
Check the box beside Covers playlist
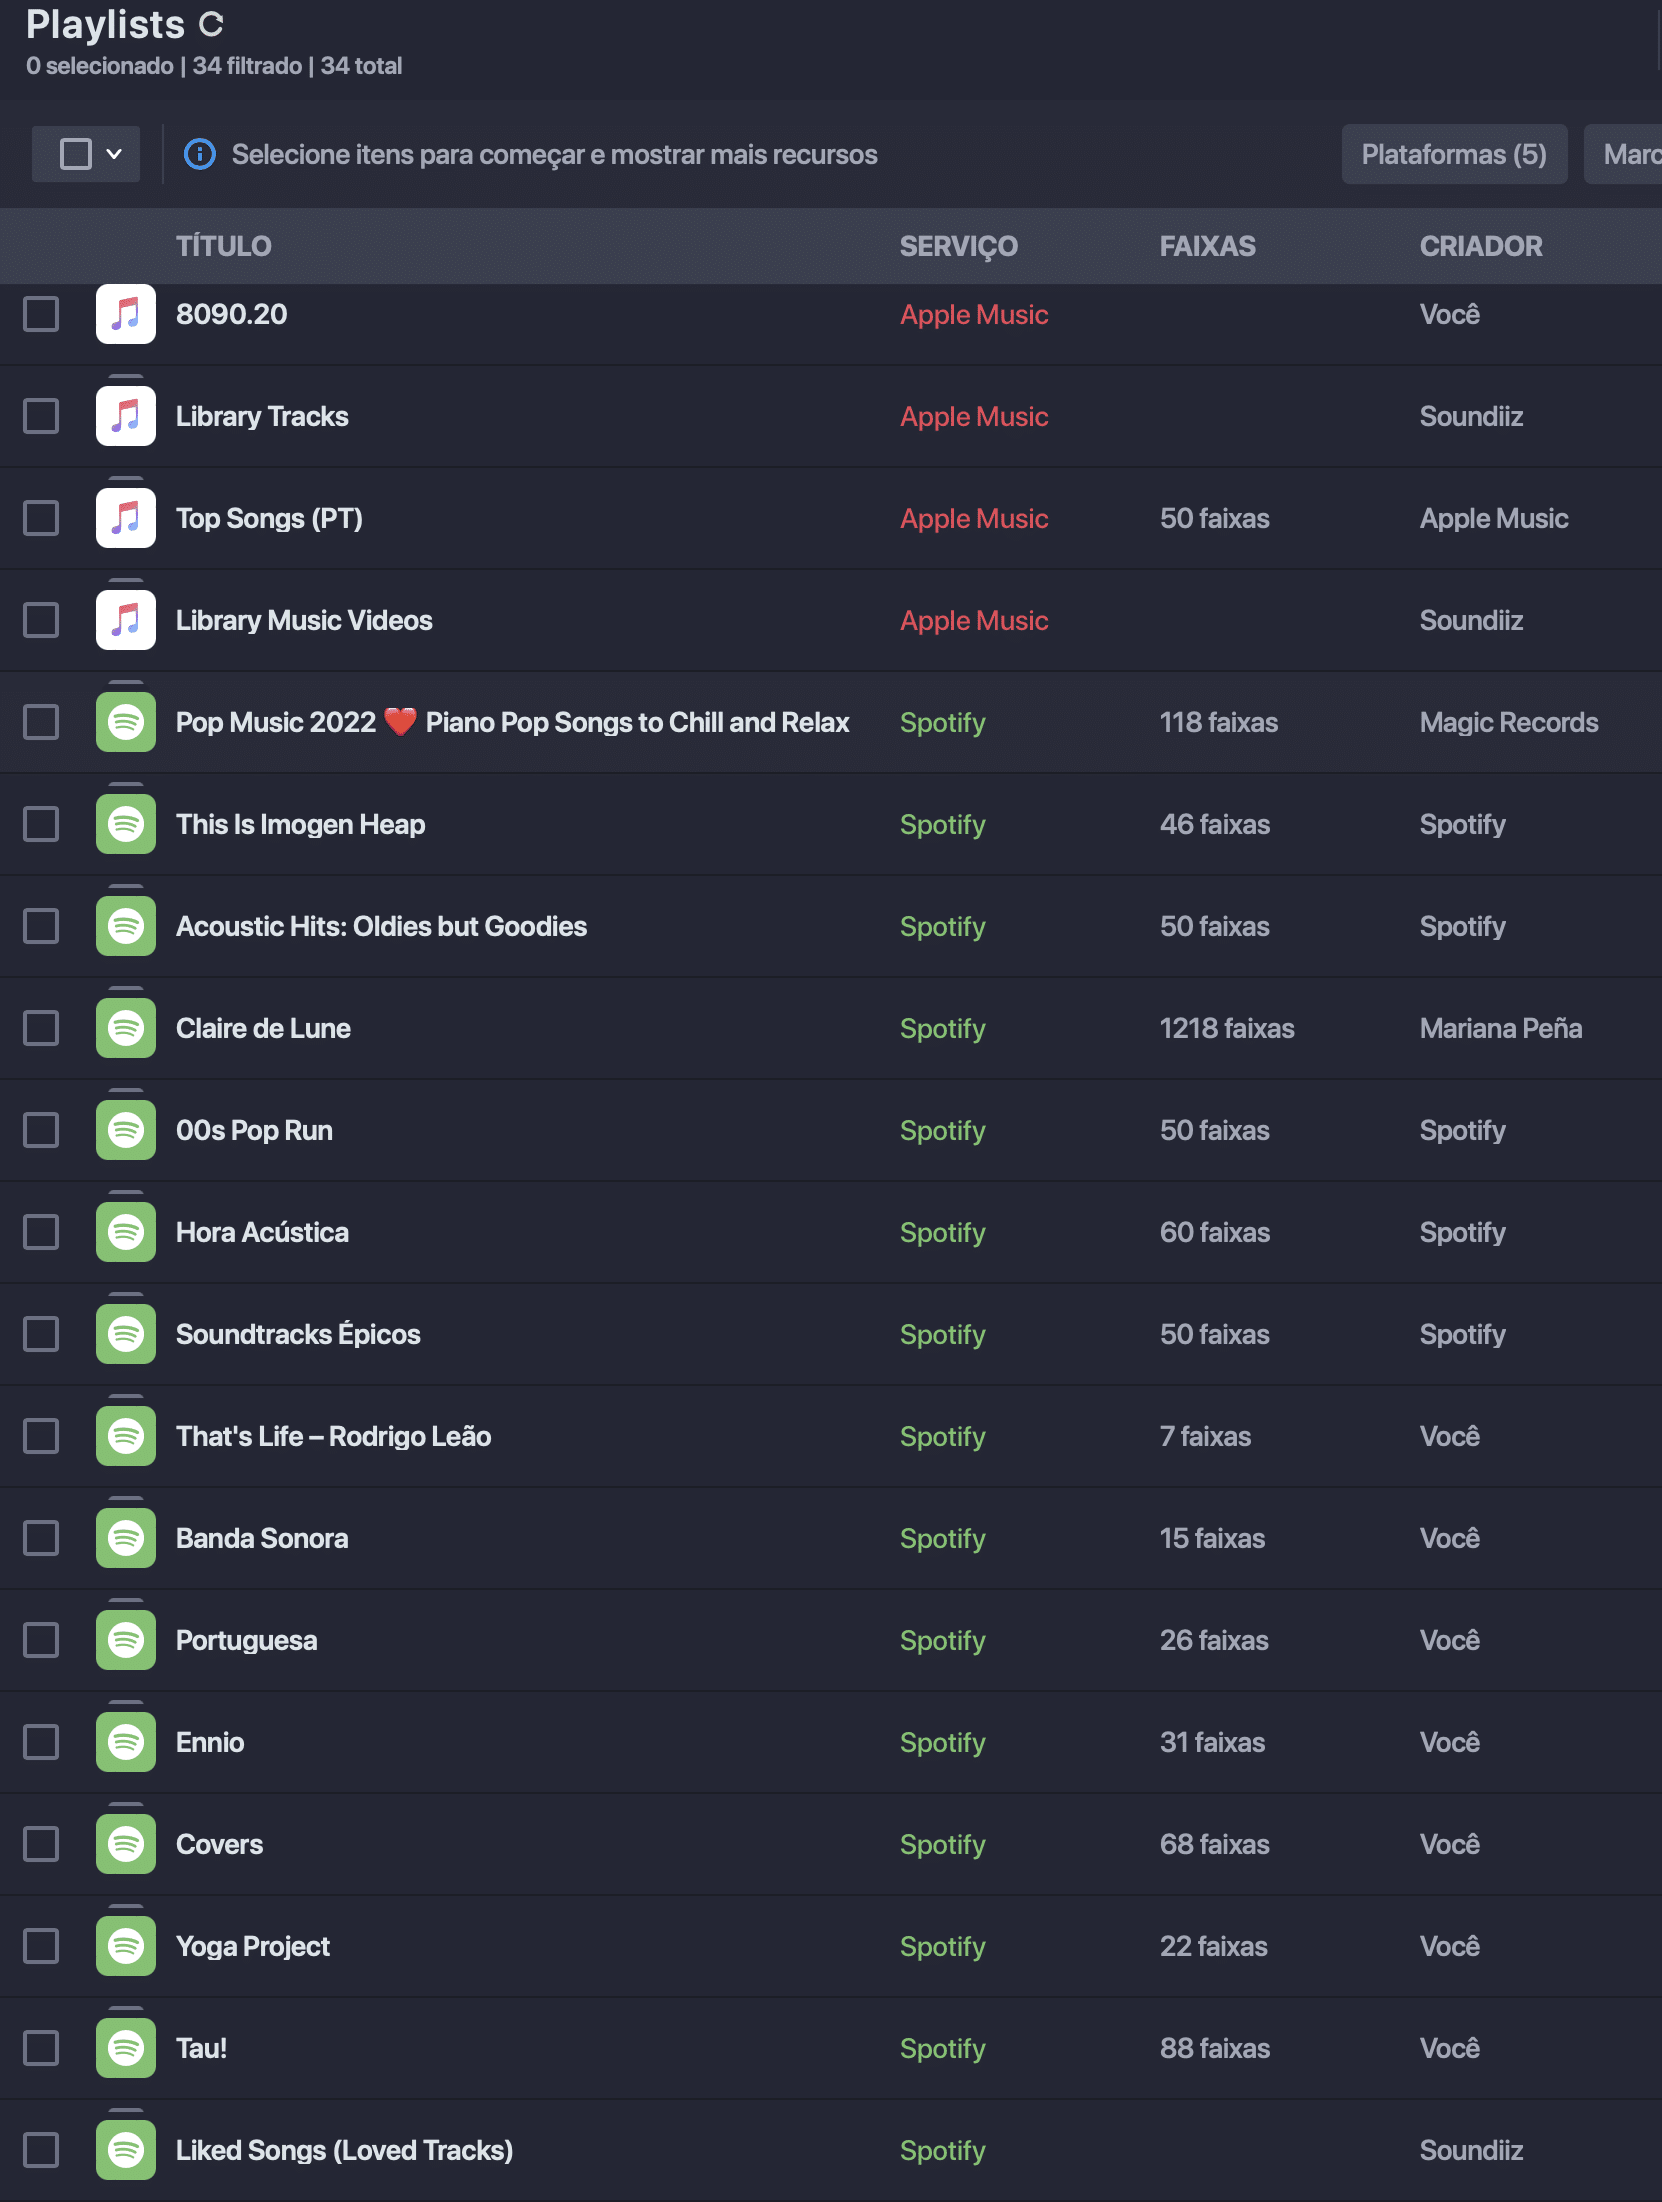[41, 1844]
